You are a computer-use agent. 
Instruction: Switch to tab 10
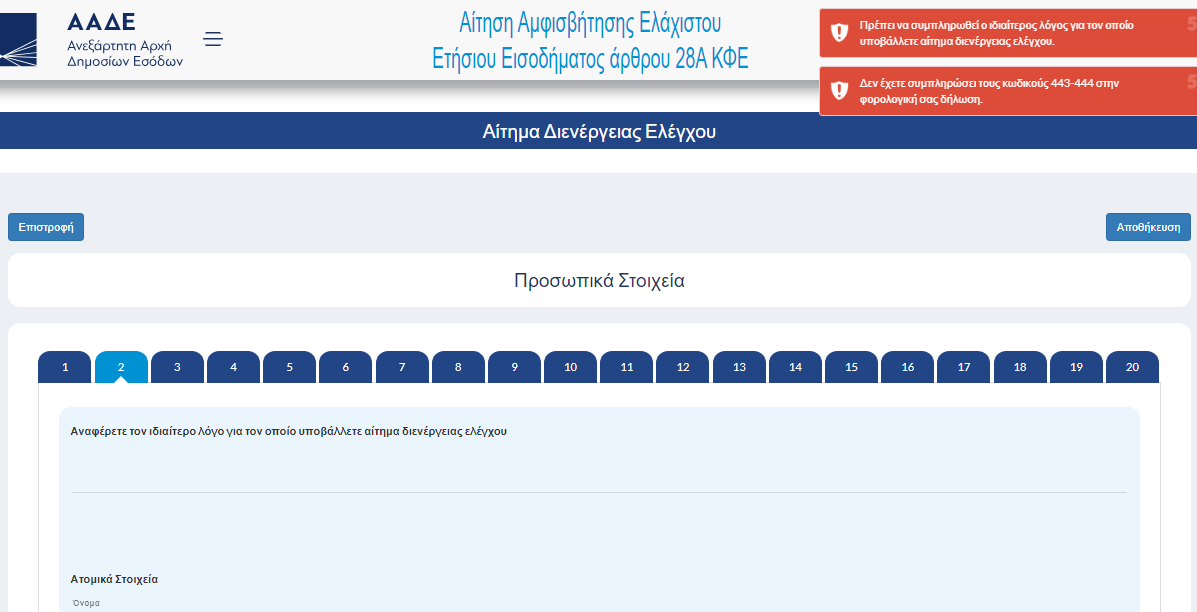coord(570,367)
